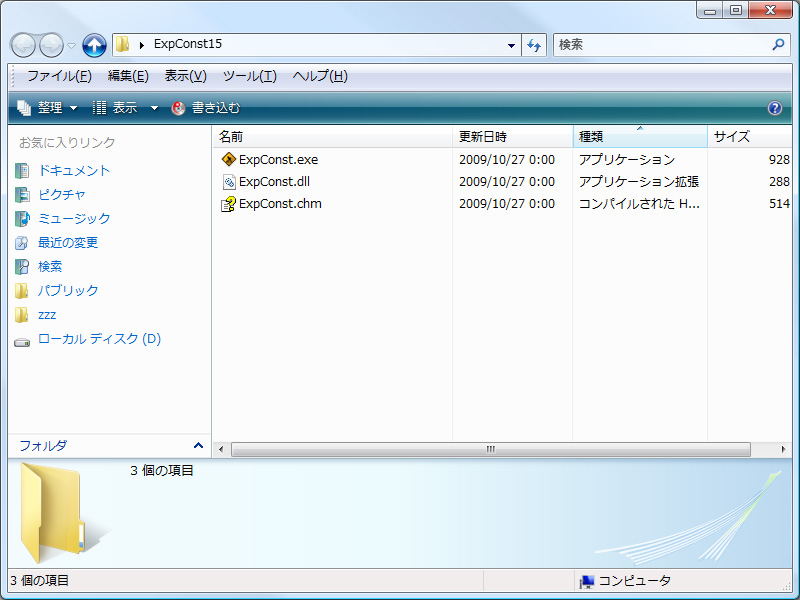Open the 表示(V) menu in the menu bar
The image size is (800, 600).
pyautogui.click(x=186, y=76)
